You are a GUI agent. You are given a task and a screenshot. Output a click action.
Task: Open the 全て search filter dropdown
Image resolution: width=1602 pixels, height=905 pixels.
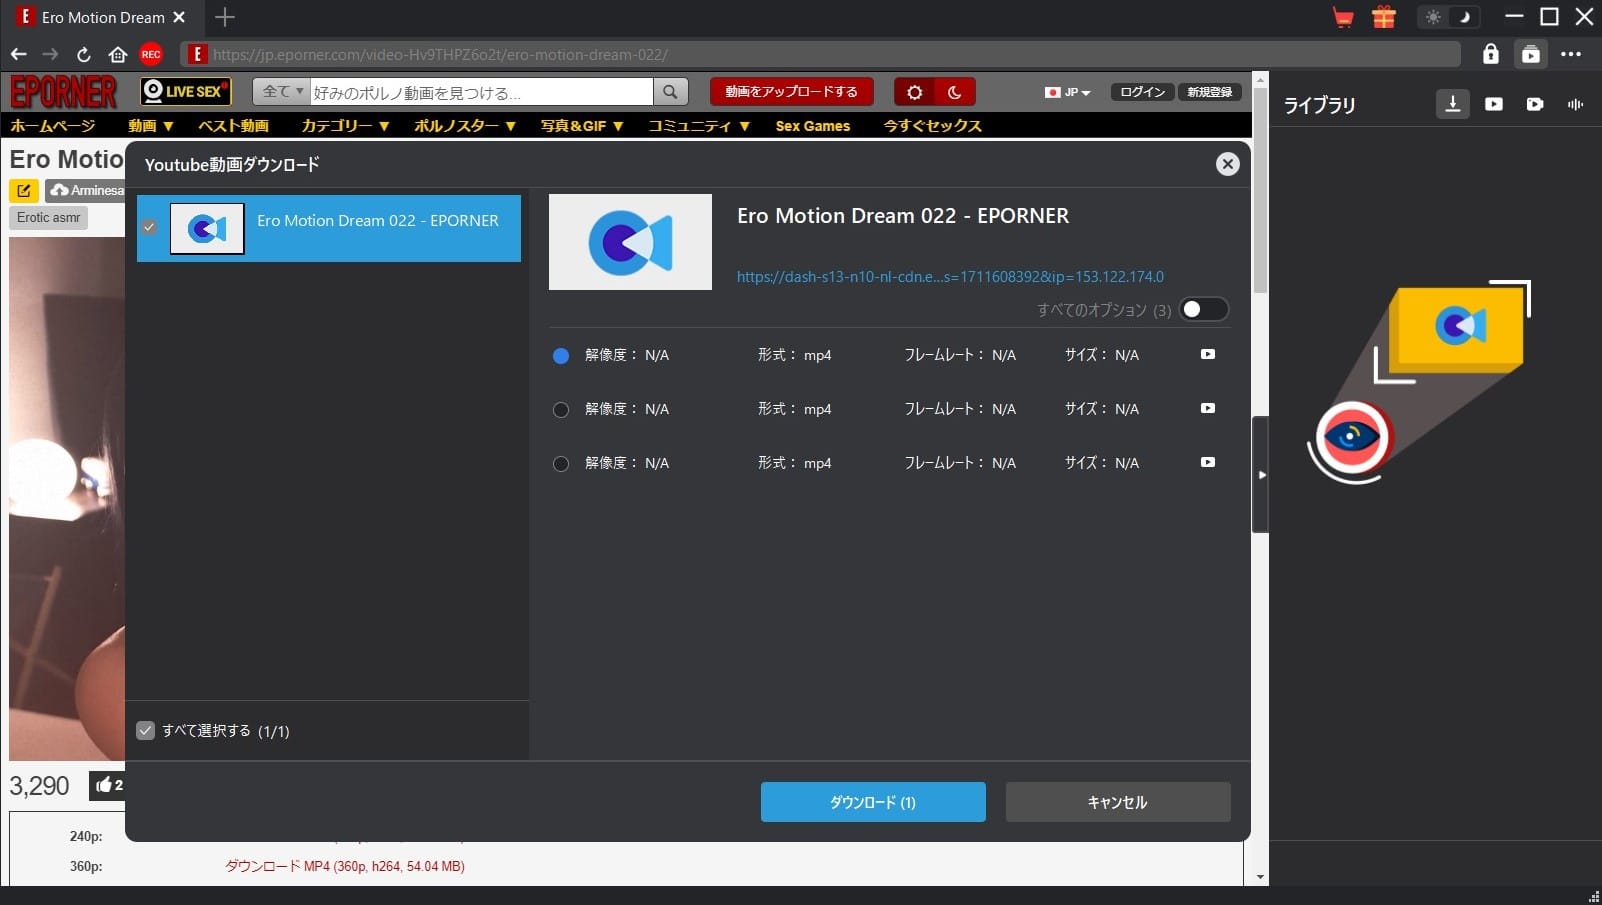(281, 92)
